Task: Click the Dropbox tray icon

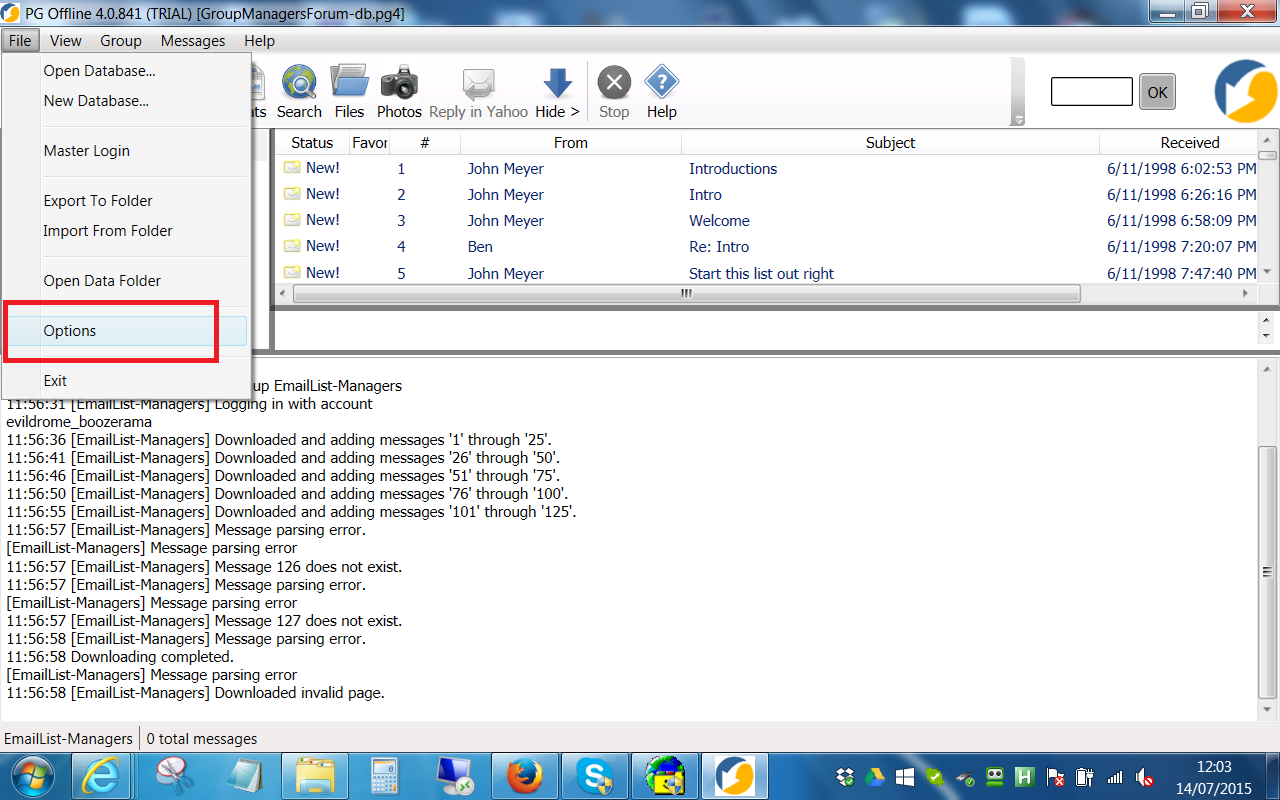Action: (x=844, y=777)
